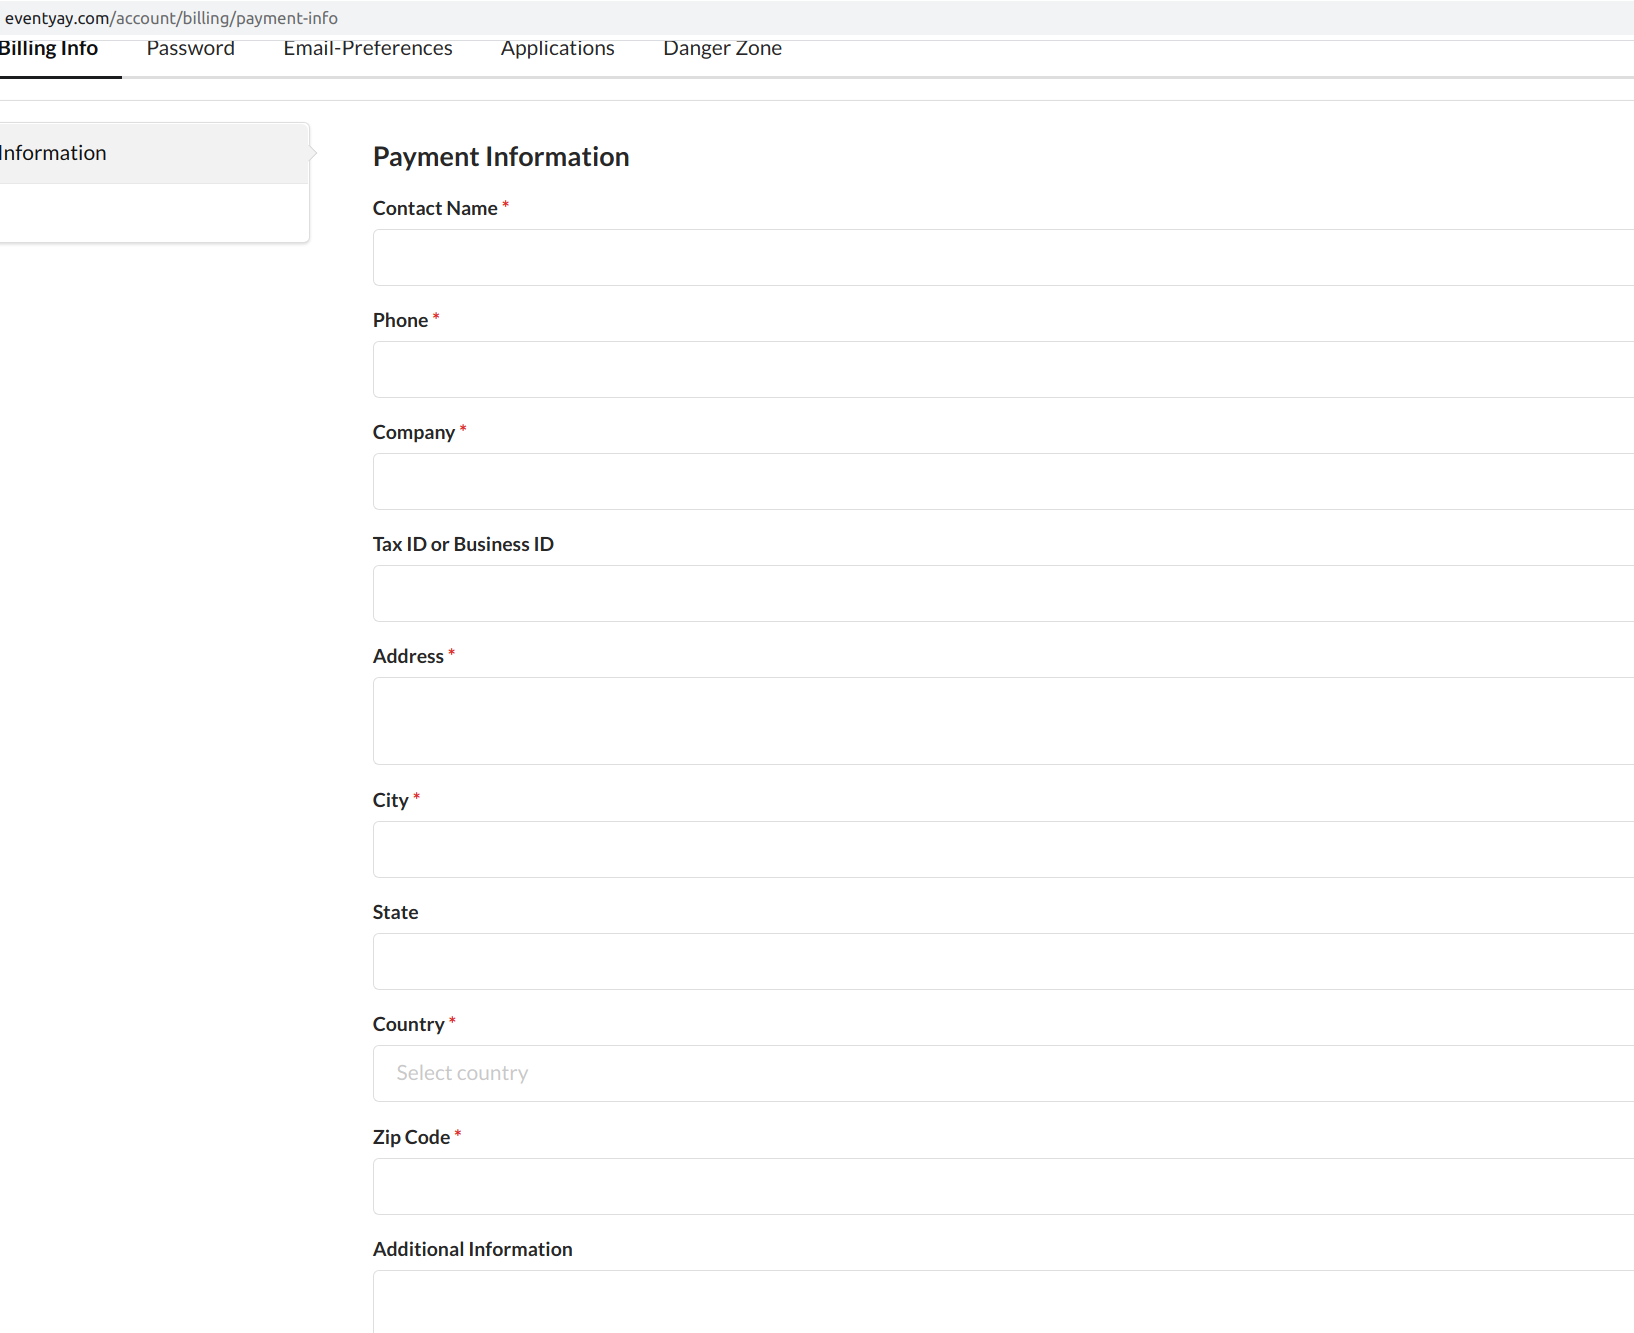The image size is (1634, 1333).
Task: Click the Payment Information heading
Action: point(501,157)
